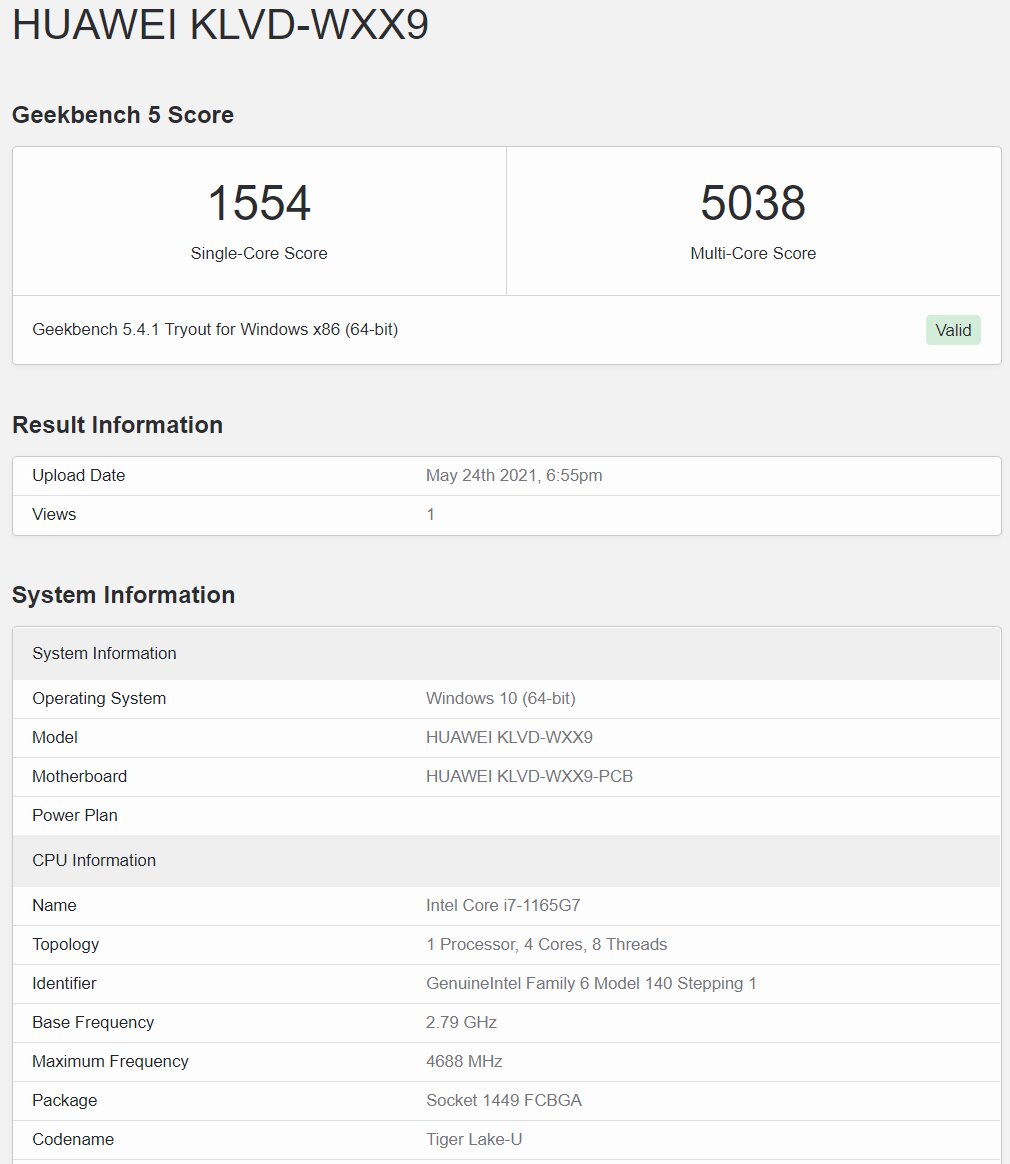
Task: Click the Socket 1449 FCBGA package value
Action: tap(504, 1100)
